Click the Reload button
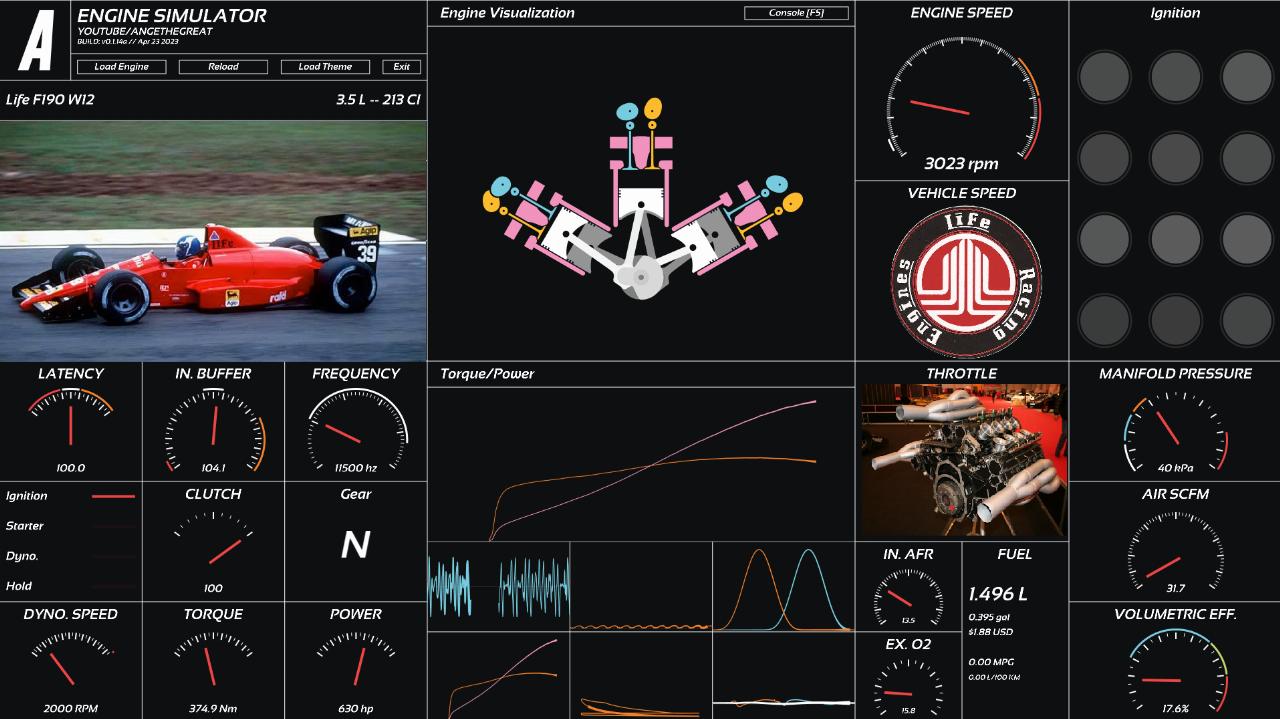The image size is (1280, 719). click(x=223, y=67)
